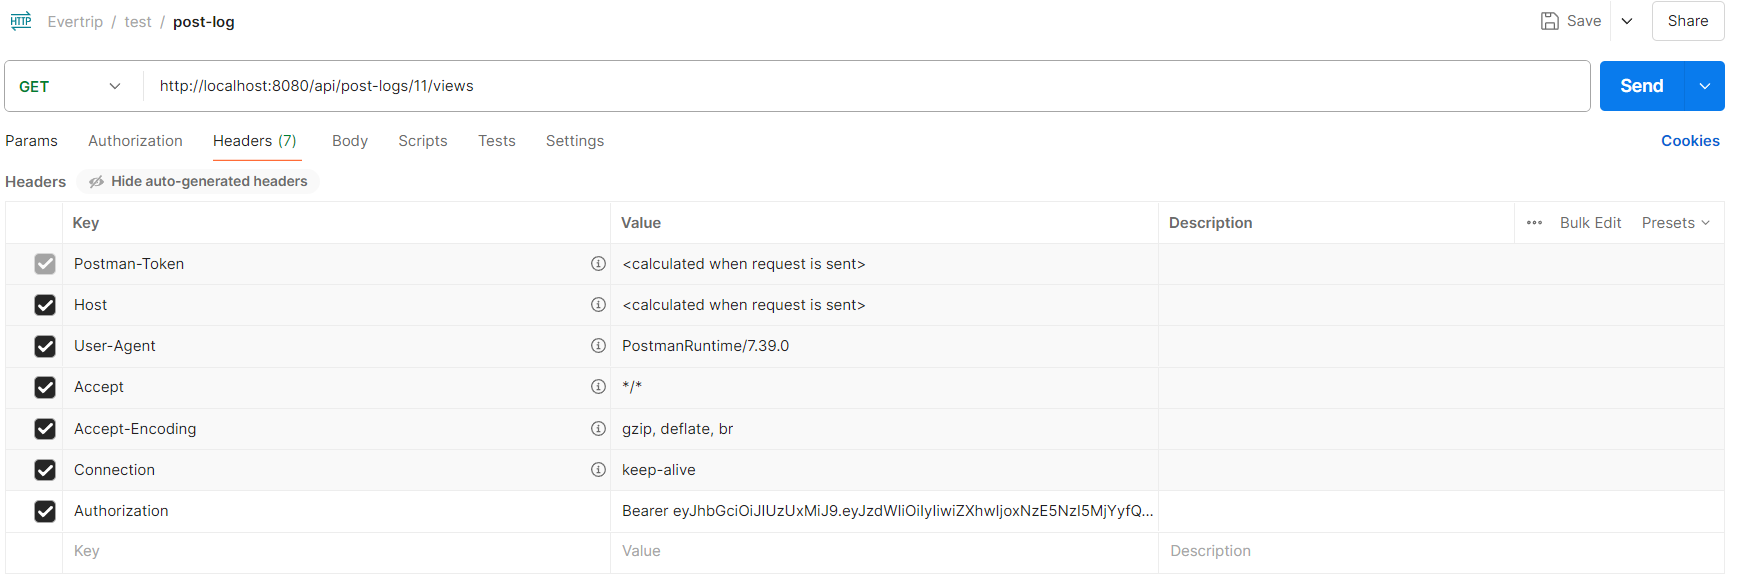The height and width of the screenshot is (583, 1740).
Task: Uncheck the Host header checkbox
Action: click(x=45, y=305)
